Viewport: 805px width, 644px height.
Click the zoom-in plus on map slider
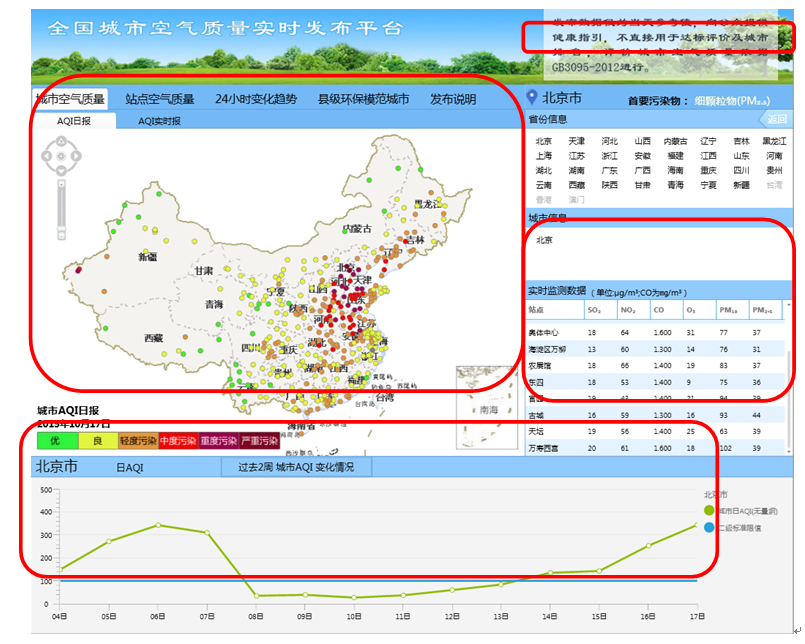click(x=61, y=185)
